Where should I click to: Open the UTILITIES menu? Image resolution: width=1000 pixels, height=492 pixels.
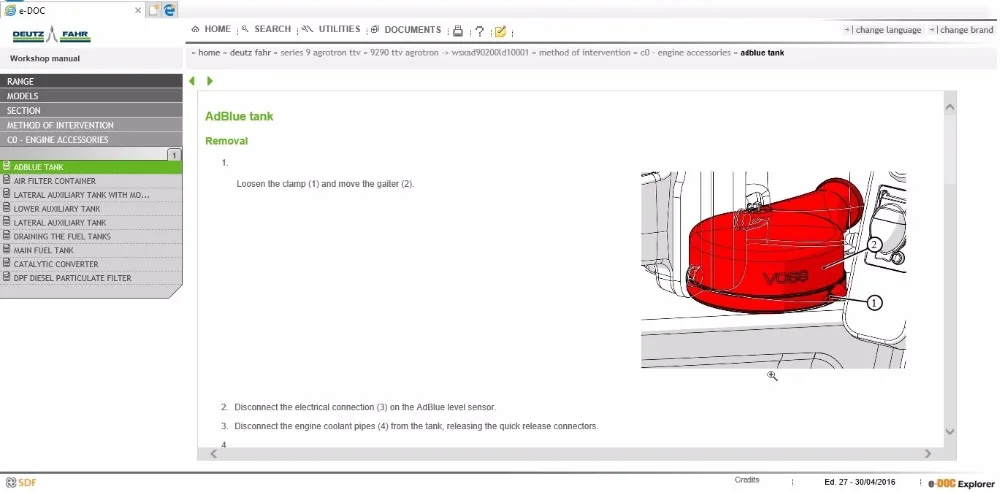pyautogui.click(x=331, y=29)
